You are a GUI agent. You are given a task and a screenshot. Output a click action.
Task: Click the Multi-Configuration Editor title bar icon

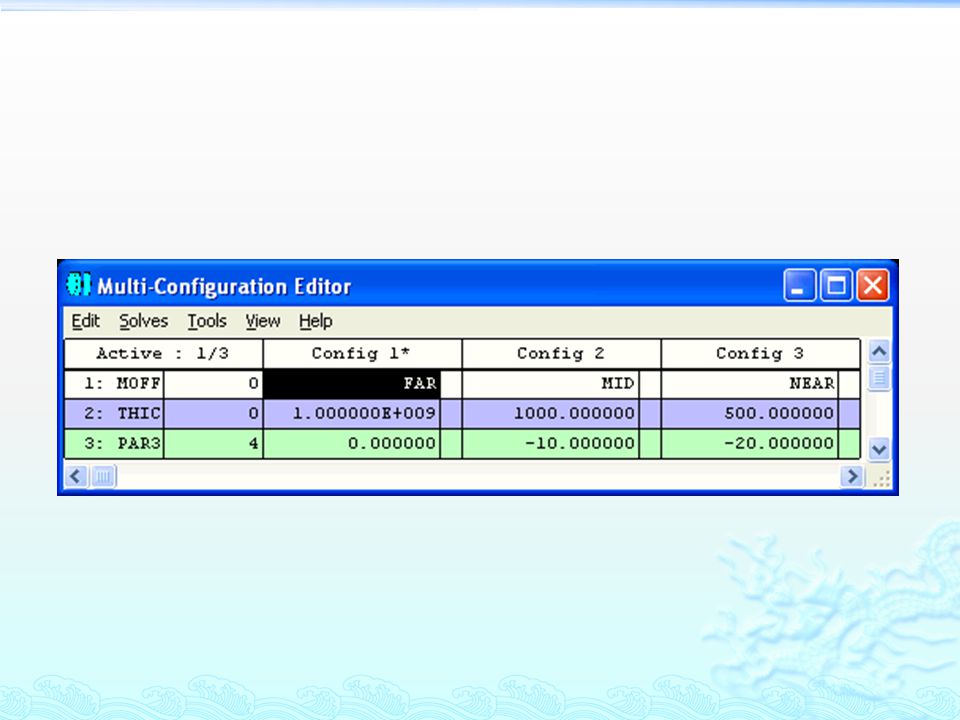[78, 285]
